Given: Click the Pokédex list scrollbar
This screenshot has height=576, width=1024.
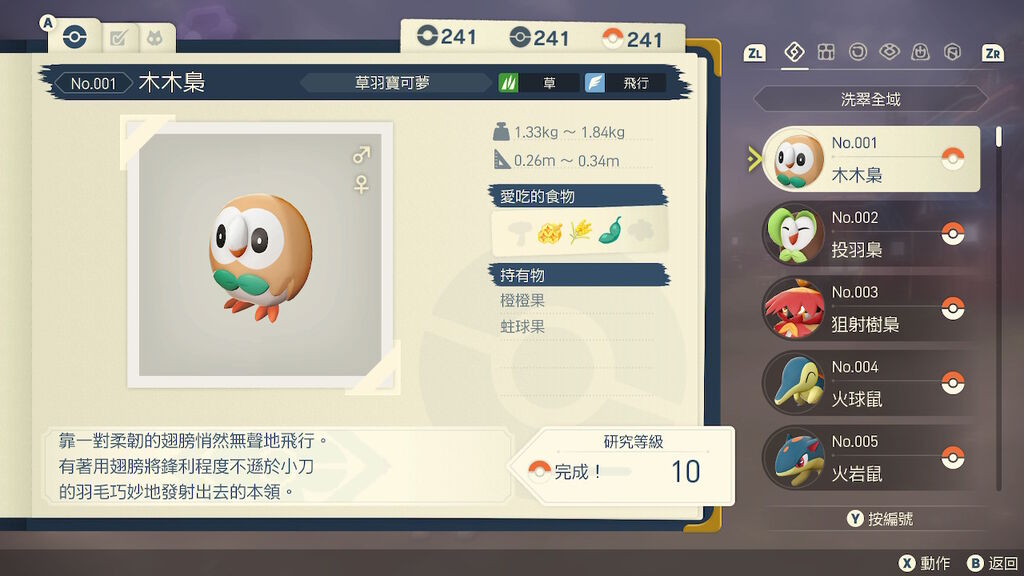Looking at the screenshot, I should tap(999, 308).
